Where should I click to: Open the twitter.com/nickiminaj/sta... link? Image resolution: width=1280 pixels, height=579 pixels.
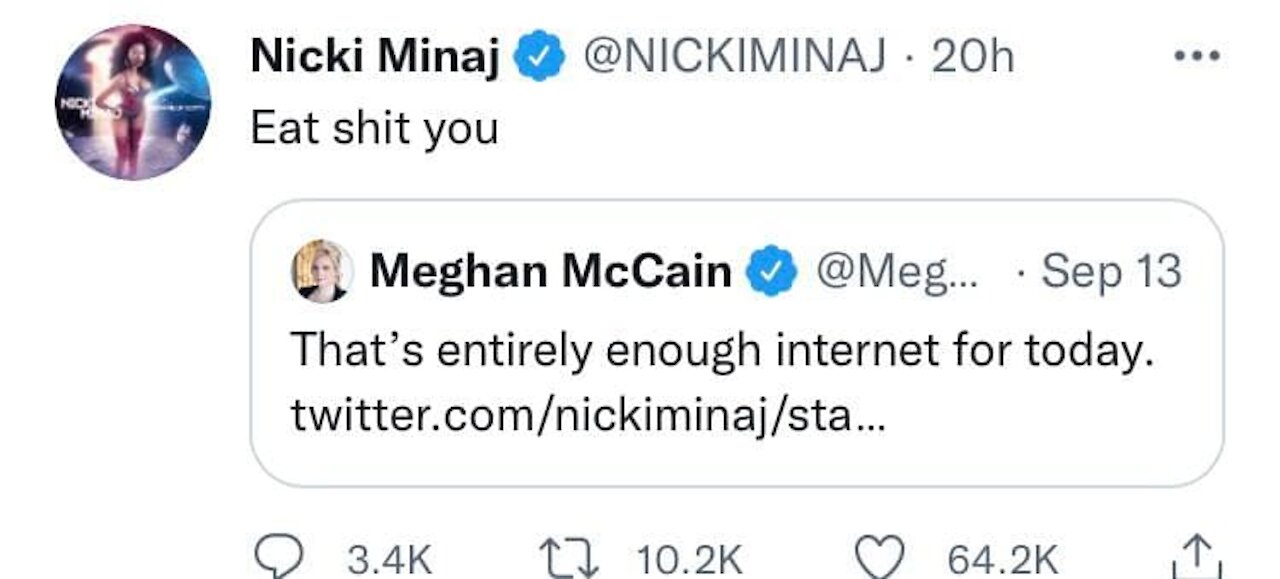click(588, 415)
